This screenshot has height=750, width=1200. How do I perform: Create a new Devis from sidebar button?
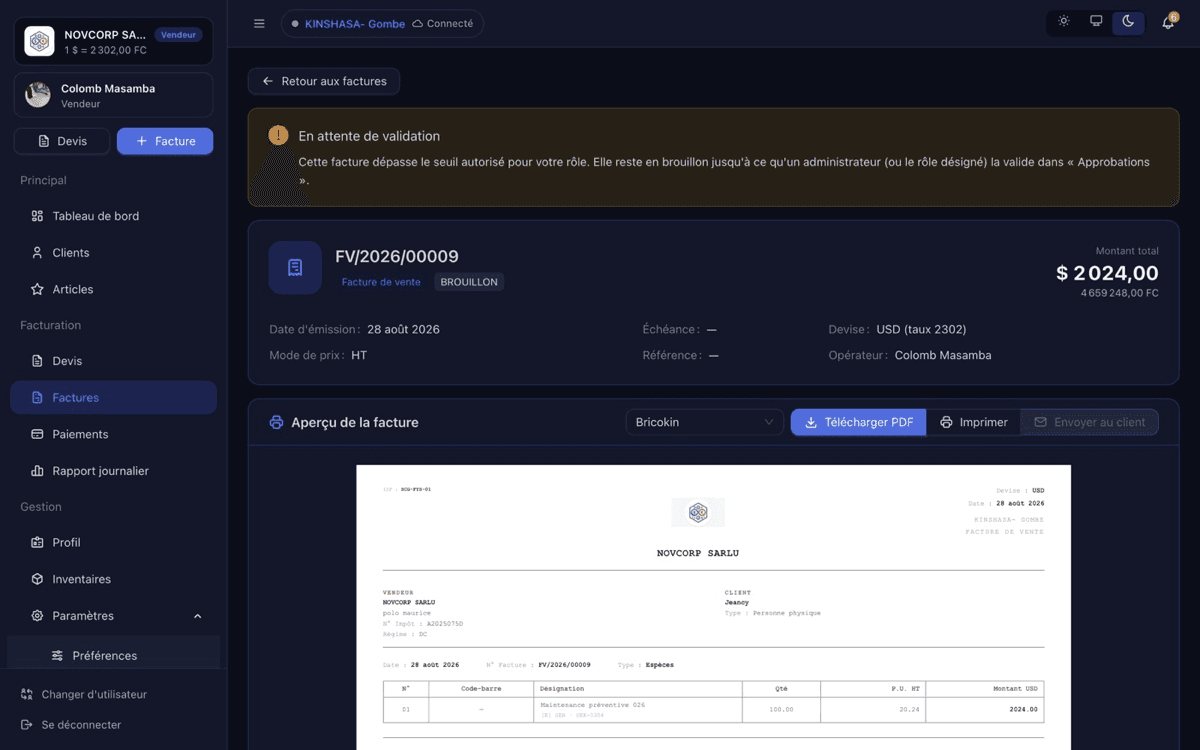point(62,141)
